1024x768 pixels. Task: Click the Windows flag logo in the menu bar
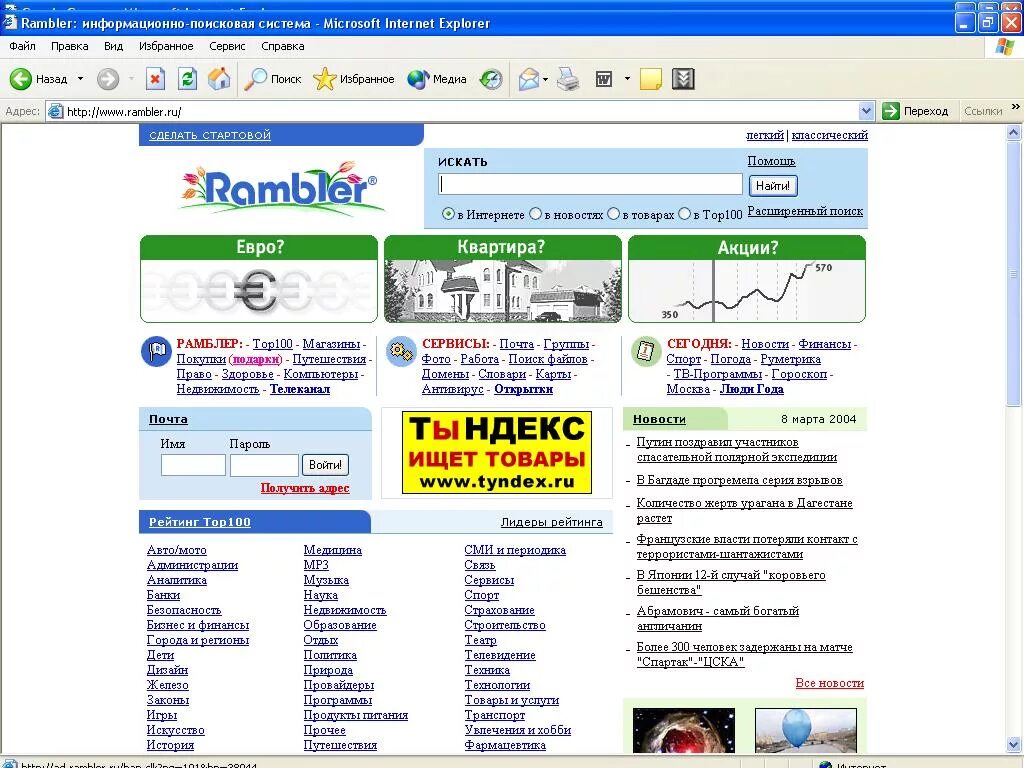click(x=1004, y=46)
